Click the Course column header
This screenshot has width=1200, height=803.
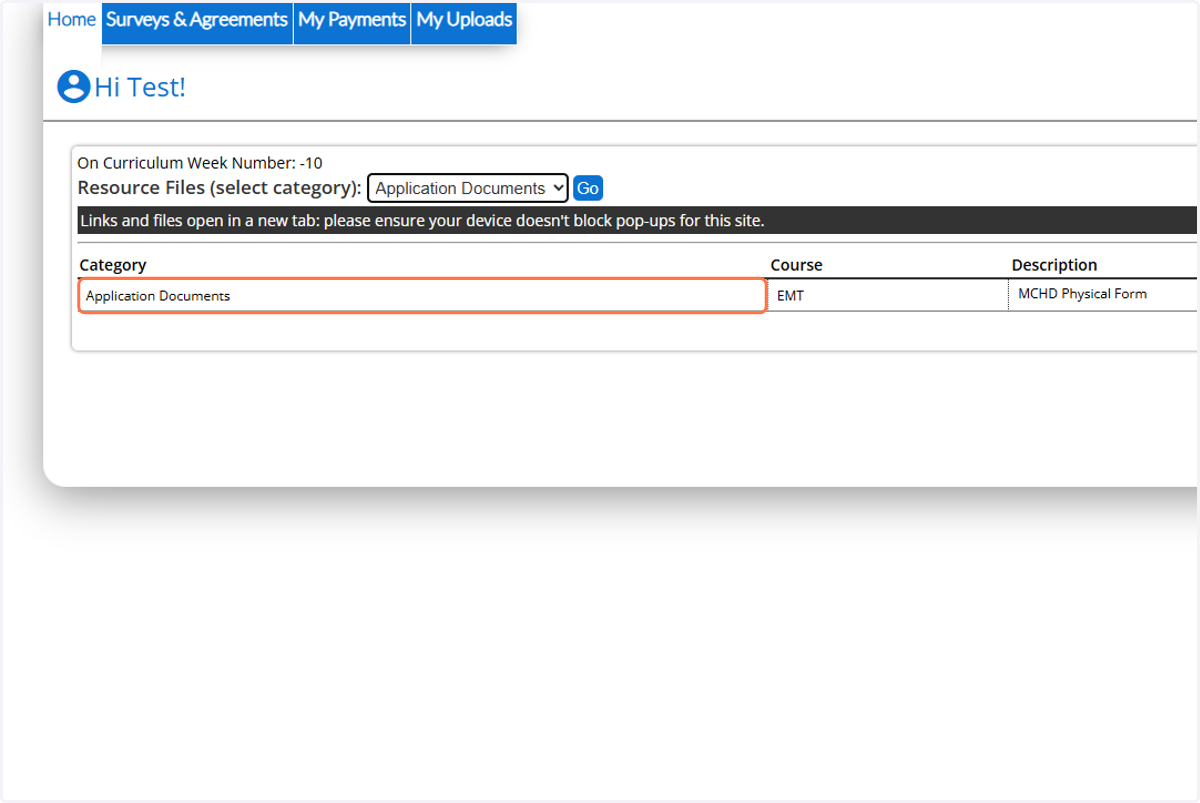click(796, 265)
